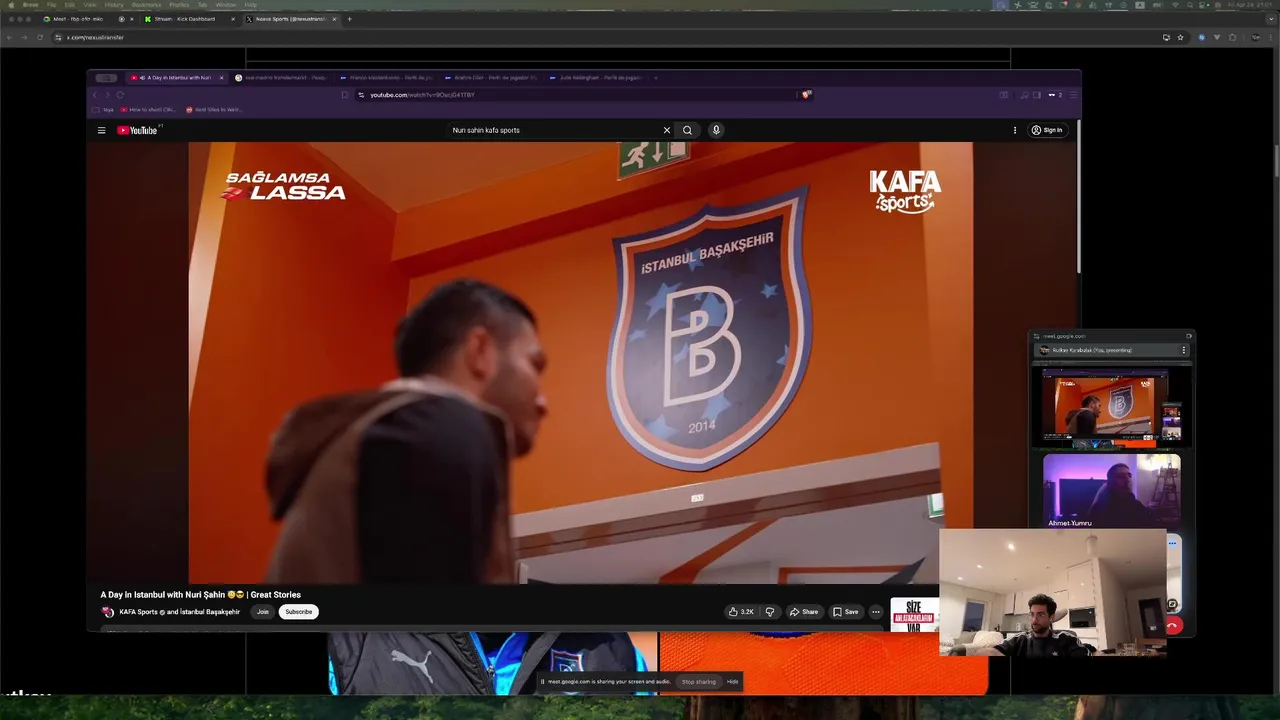Open the YouTube hamburger guide menu
Viewport: 1280px width, 720px height.
pyautogui.click(x=101, y=130)
